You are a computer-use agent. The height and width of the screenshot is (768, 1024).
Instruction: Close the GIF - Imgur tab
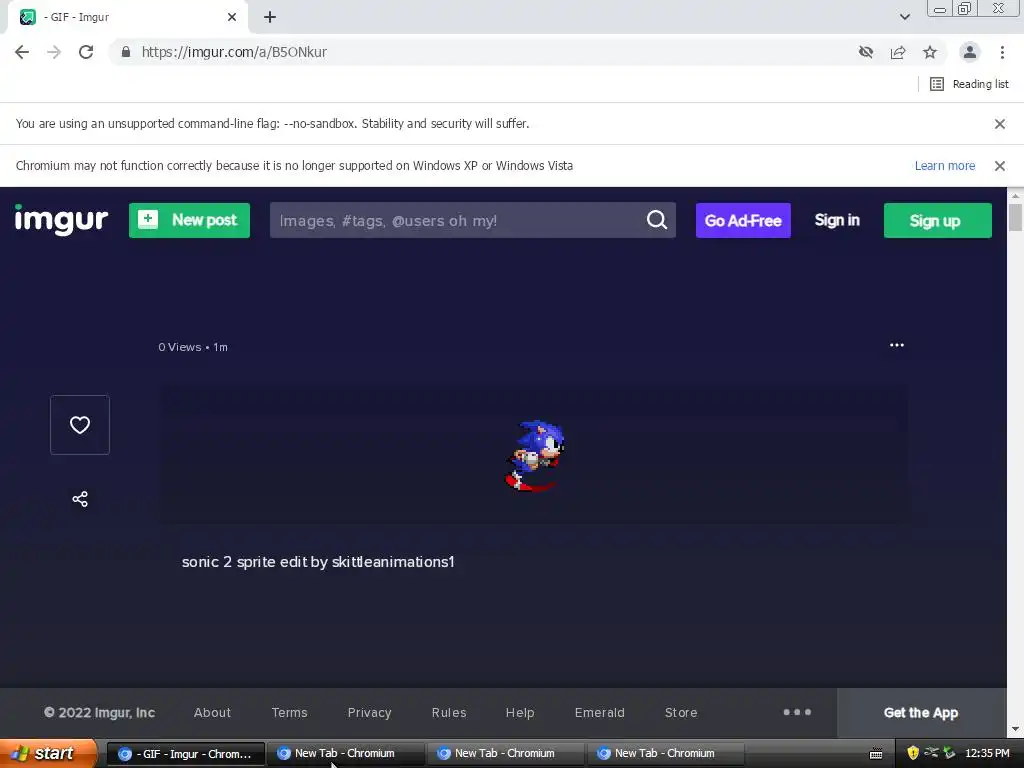point(232,18)
